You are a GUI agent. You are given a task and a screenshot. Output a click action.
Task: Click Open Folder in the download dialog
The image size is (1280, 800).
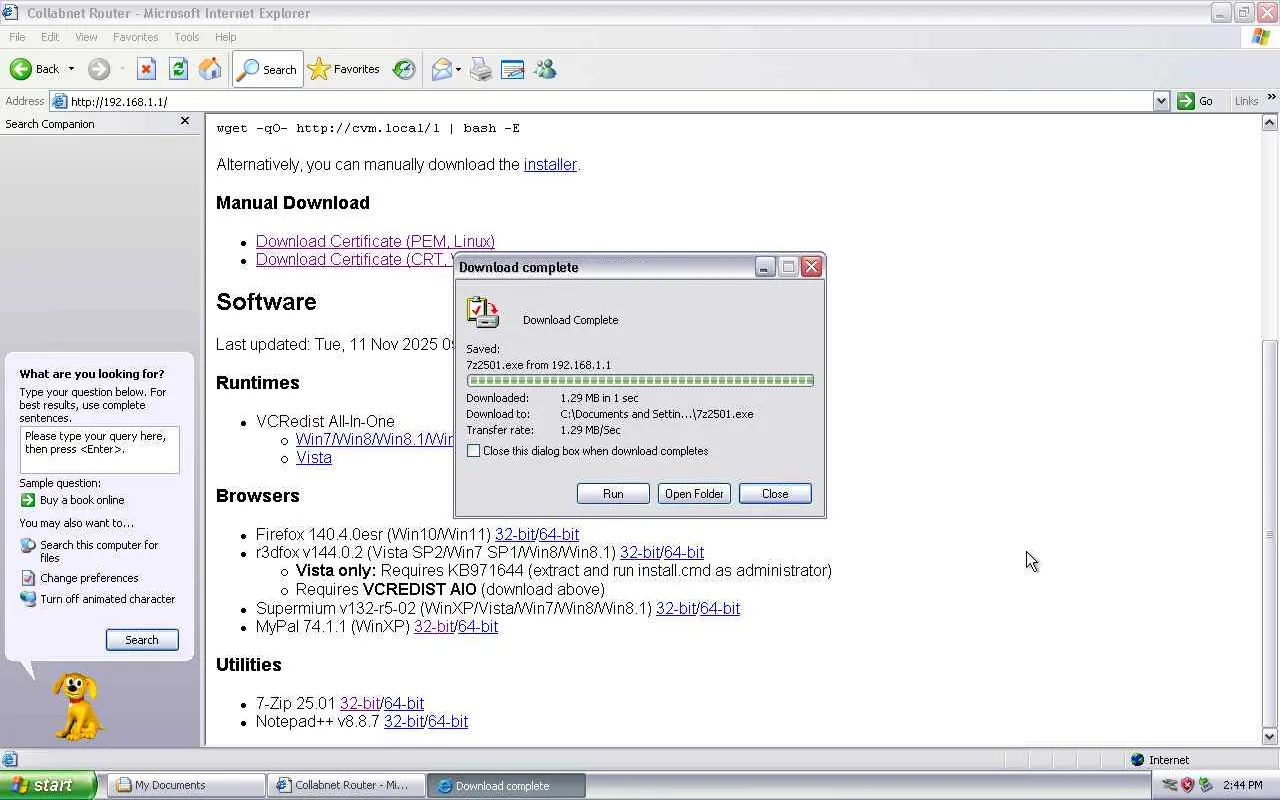(x=694, y=494)
